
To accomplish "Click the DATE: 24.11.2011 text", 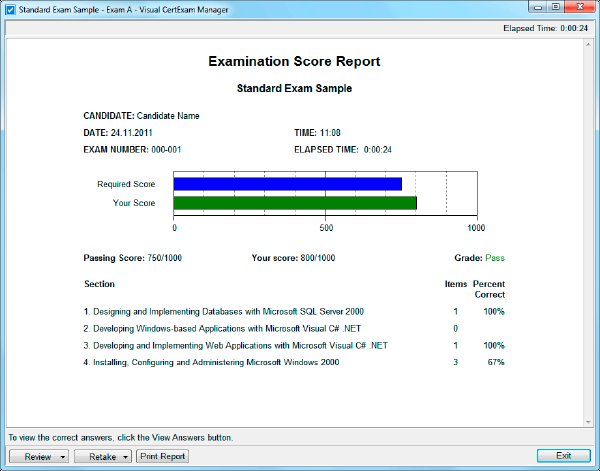I will pyautogui.click(x=118, y=133).
